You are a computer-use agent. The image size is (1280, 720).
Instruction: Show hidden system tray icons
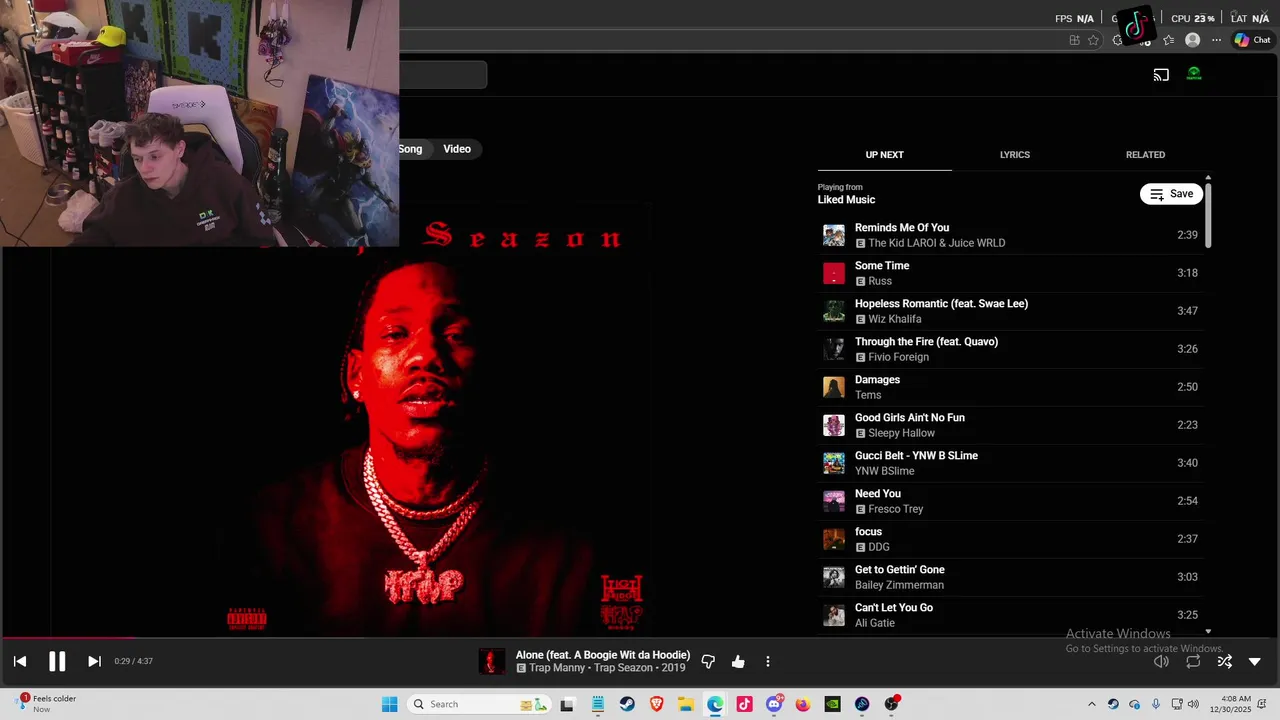click(x=1091, y=704)
